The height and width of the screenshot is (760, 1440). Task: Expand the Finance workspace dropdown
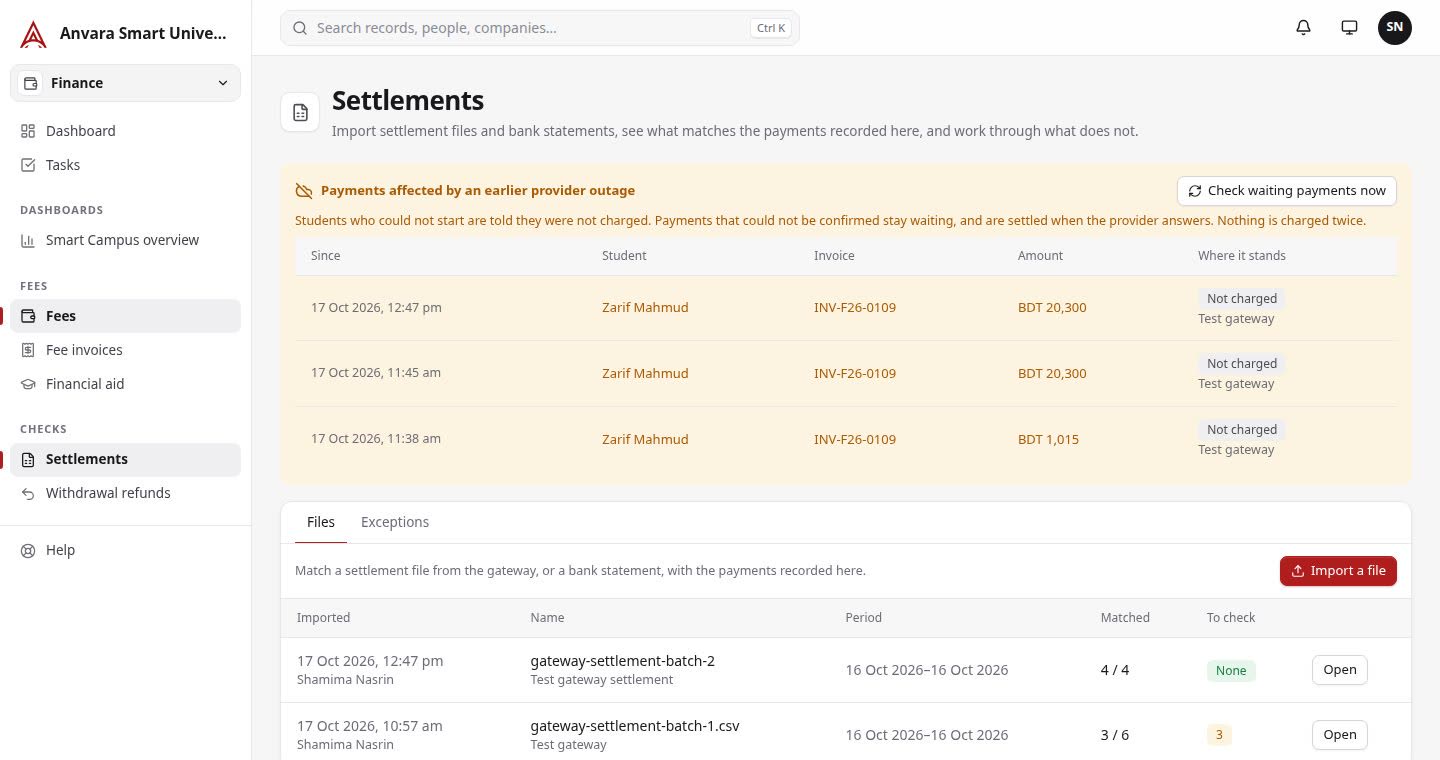click(x=125, y=83)
